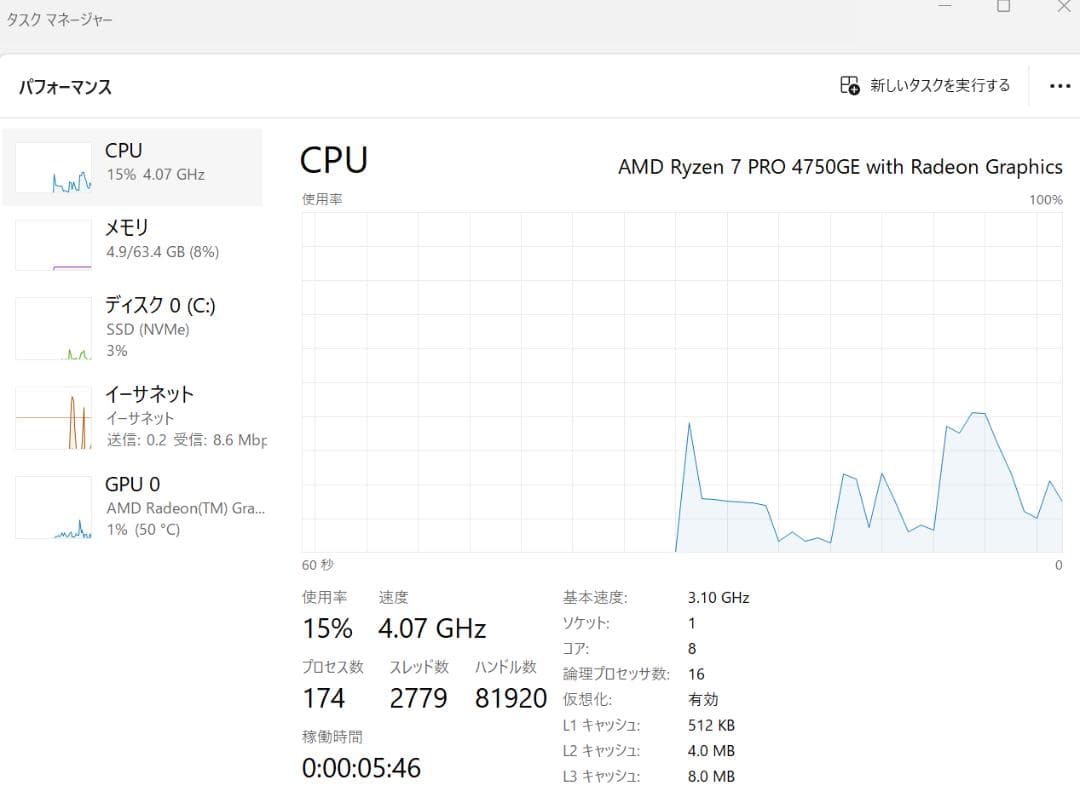Open the ellipsis (…) options menu
1080x803 pixels.
(x=1059, y=86)
